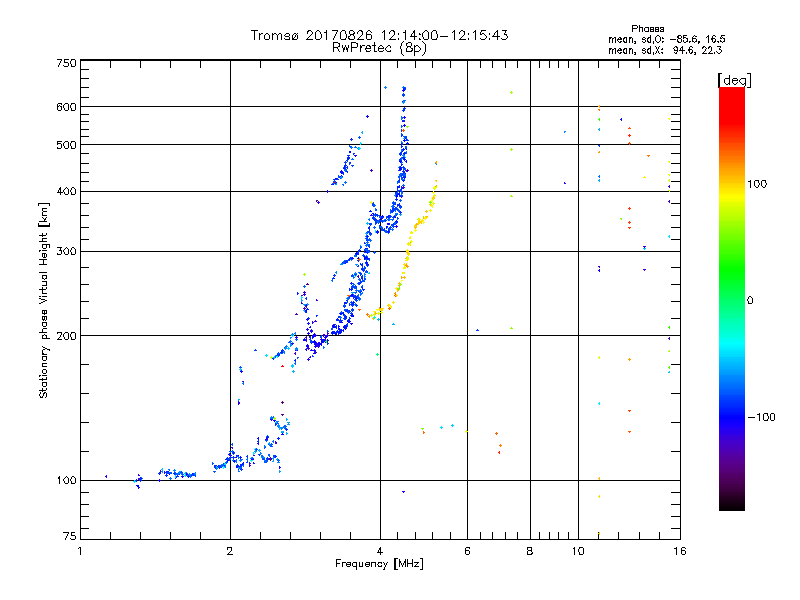Click the '[deg]' colorbar unit label
The height and width of the screenshot is (600, 800).
pyautogui.click(x=734, y=80)
